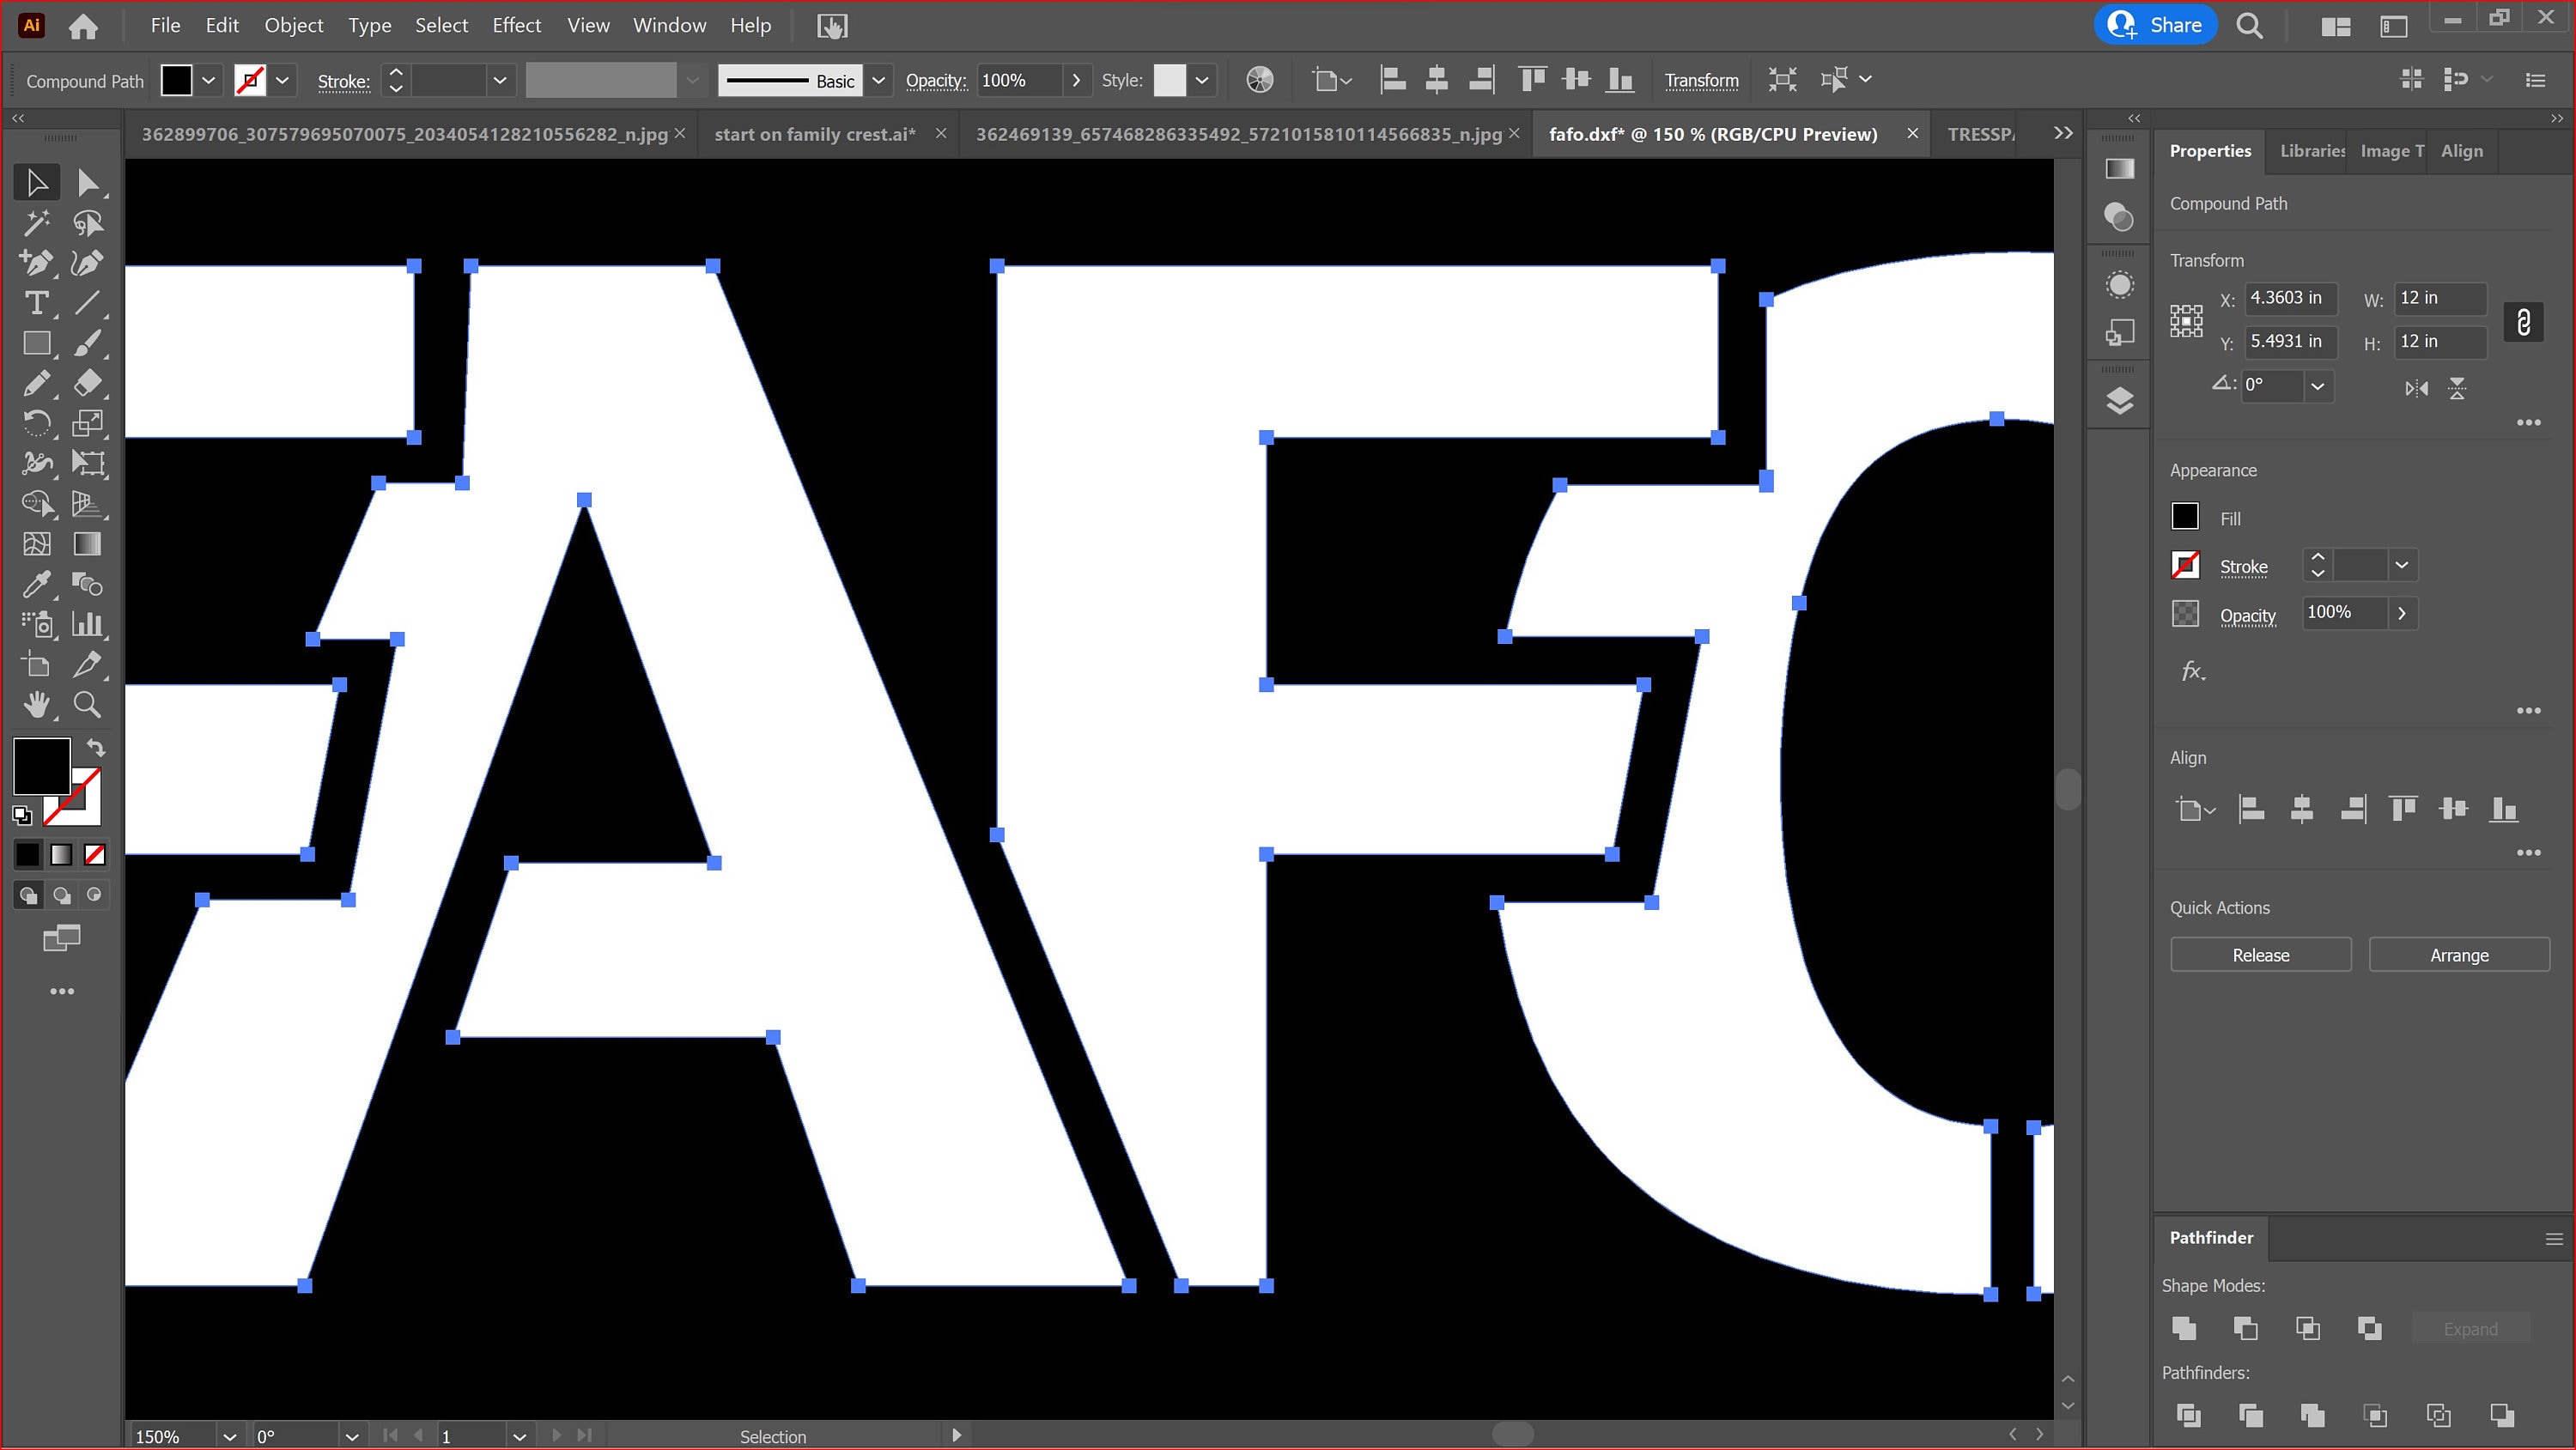Toggle the width-height constrain proportions link
This screenshot has height=1450, width=2576.
coord(2524,321)
